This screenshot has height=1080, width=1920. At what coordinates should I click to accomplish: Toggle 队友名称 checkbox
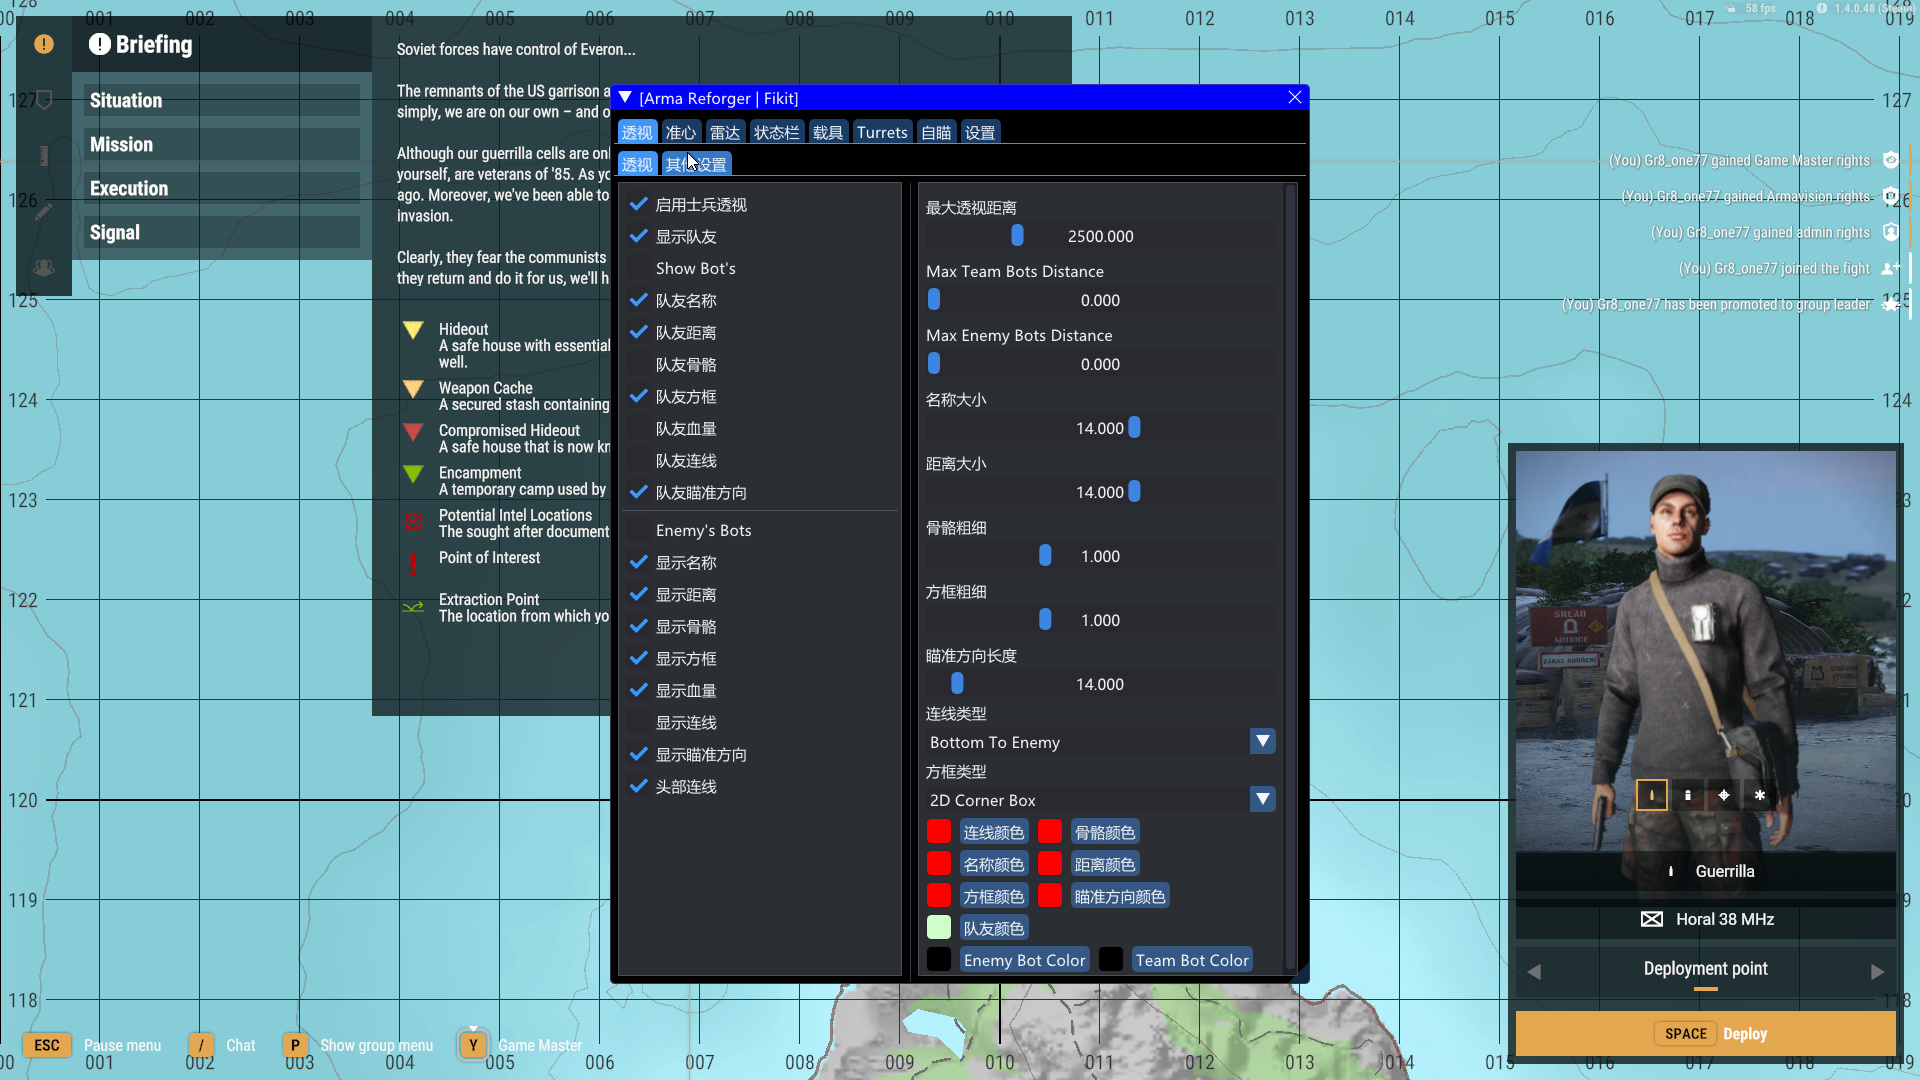(639, 301)
